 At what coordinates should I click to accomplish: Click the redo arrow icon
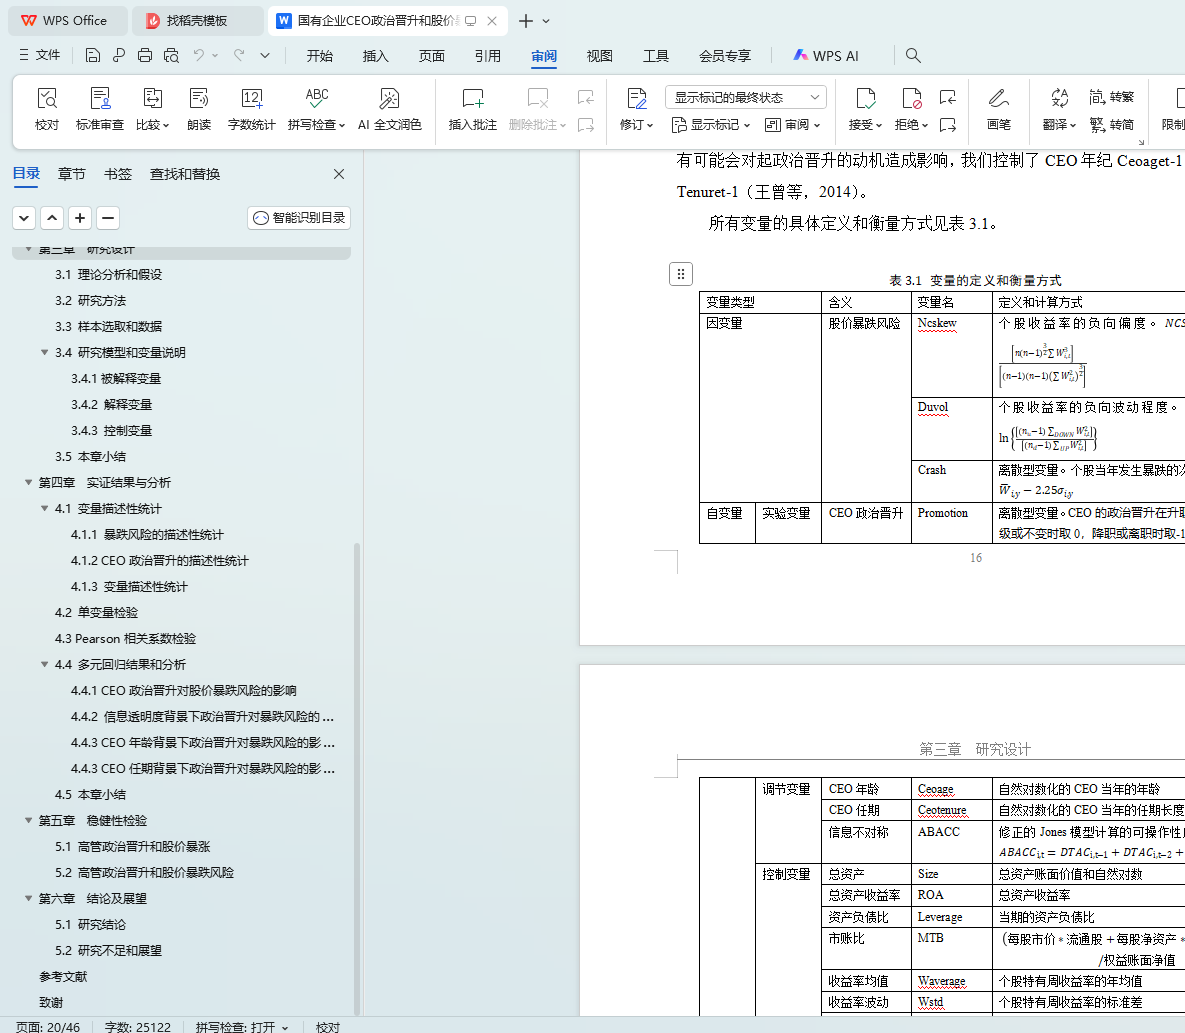tap(239, 55)
